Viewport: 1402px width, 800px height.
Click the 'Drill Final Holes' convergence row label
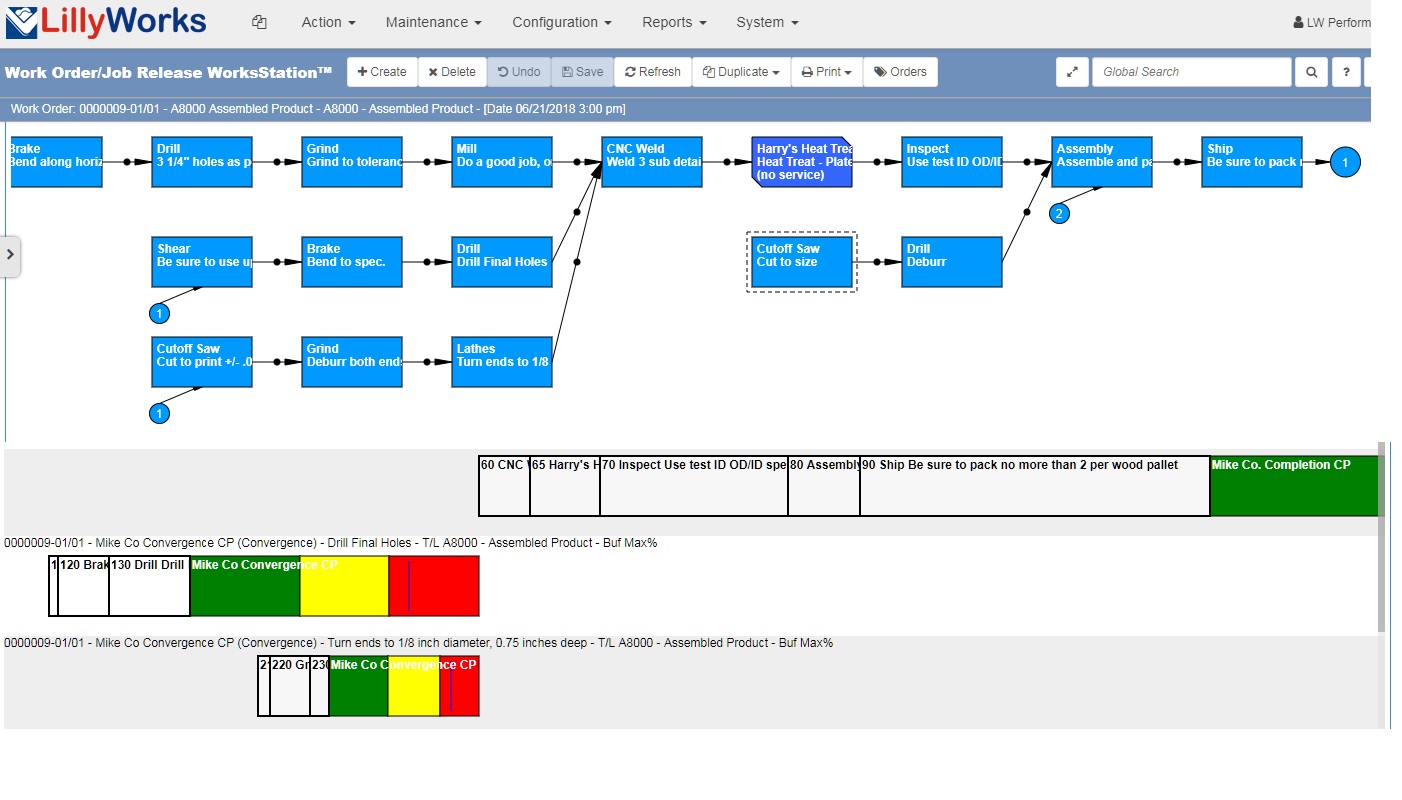pyautogui.click(x=330, y=543)
